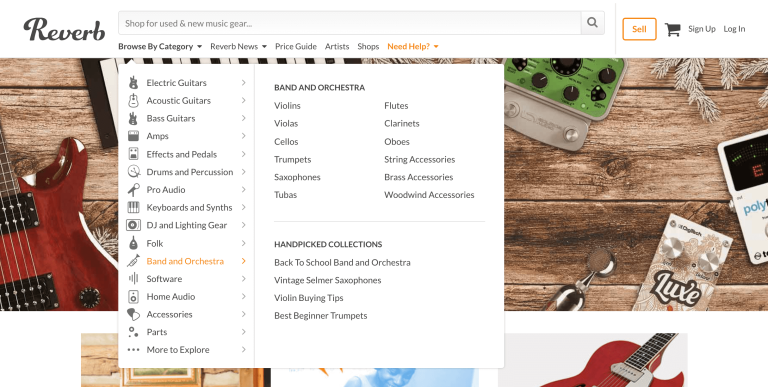
Task: Click the DJ and Lighting Gear turntable icon
Action: [133, 225]
